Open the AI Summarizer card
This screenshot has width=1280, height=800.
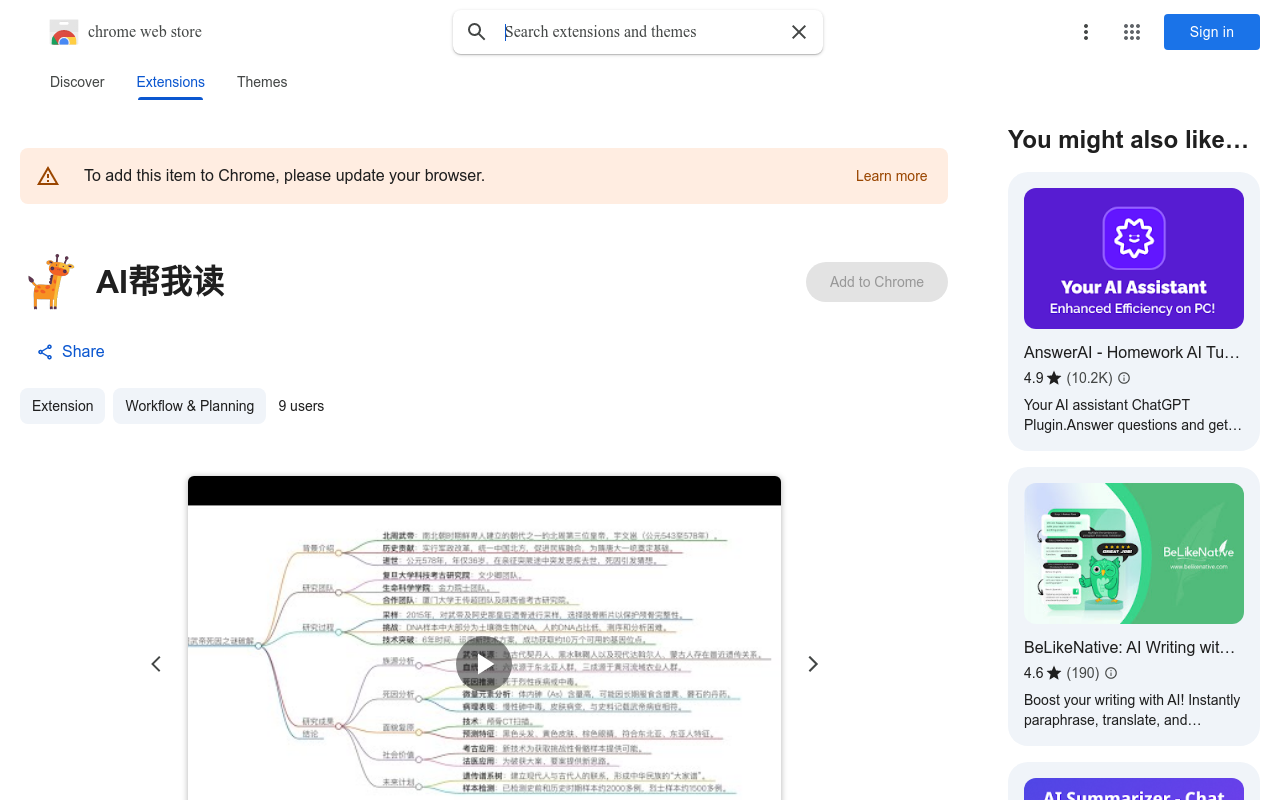pos(1134,781)
